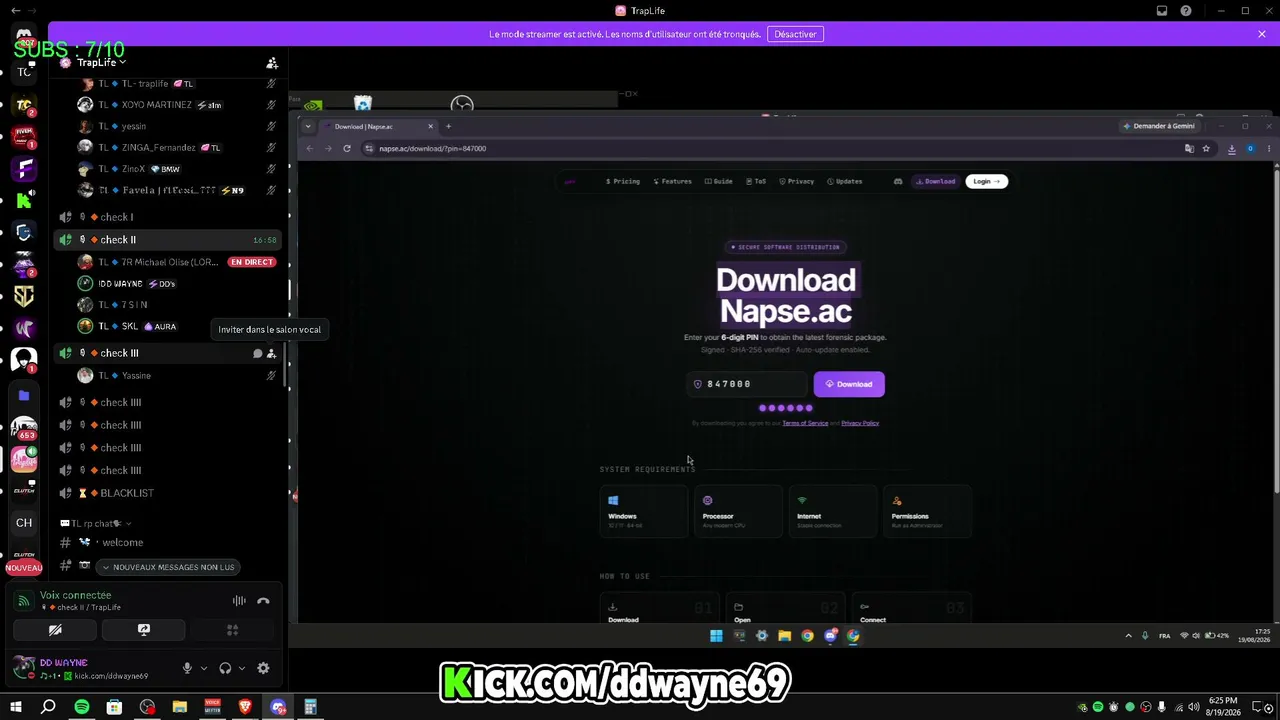Open File Explorer from the taskbar

coord(180,708)
